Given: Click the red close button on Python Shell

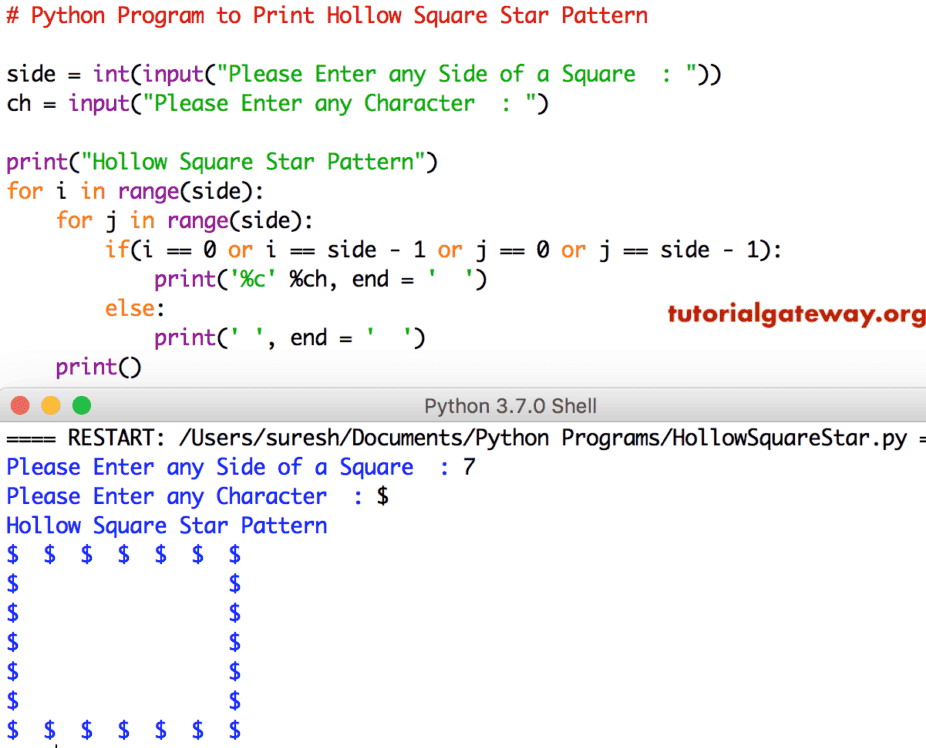Looking at the screenshot, I should tap(19, 406).
